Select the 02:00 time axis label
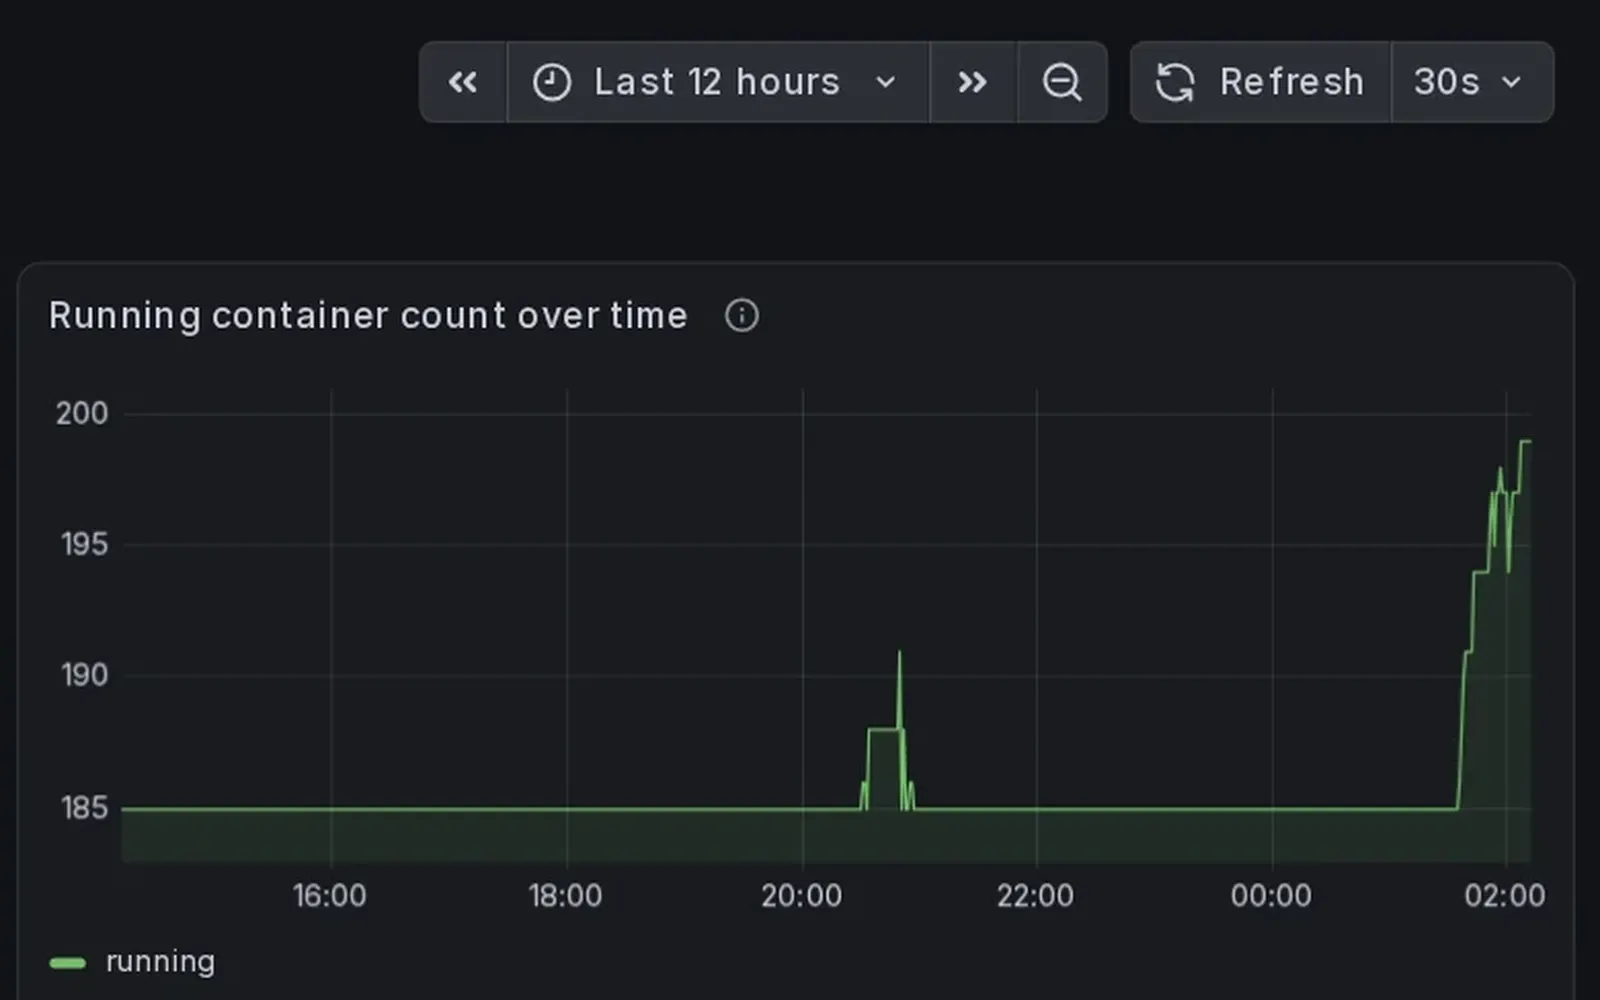Image resolution: width=1600 pixels, height=1000 pixels. tap(1505, 895)
